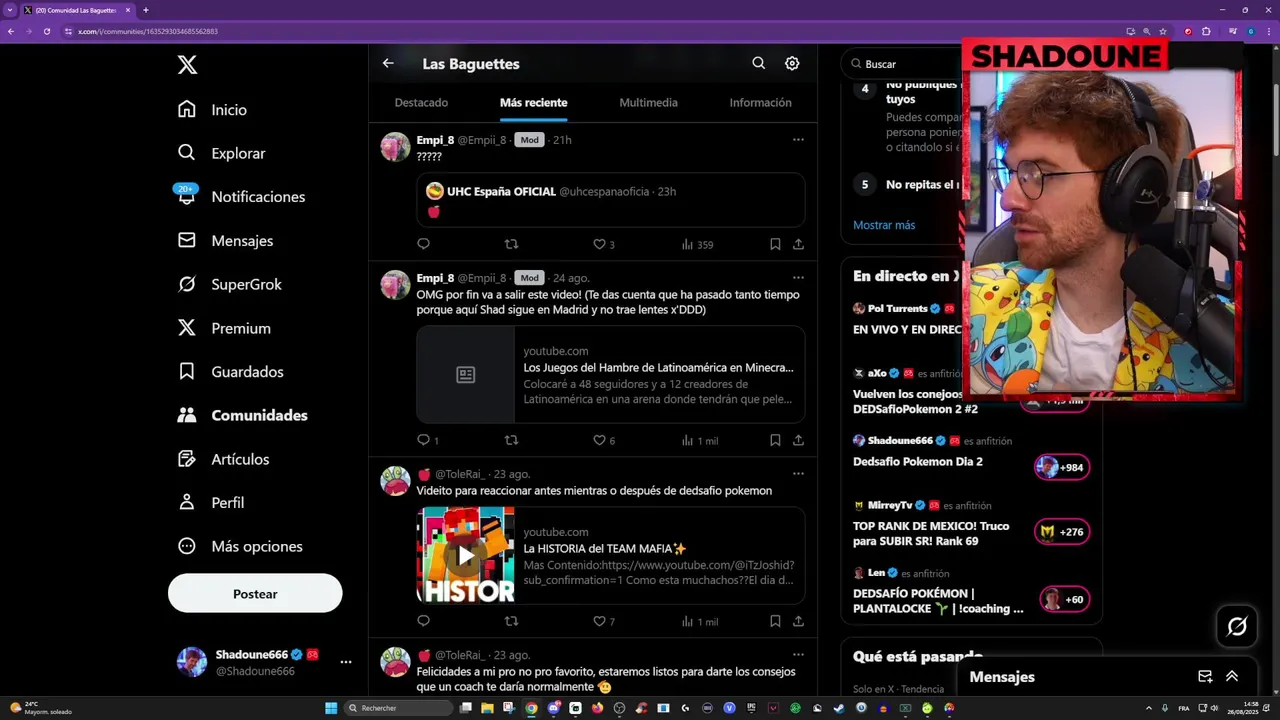
Task: Open more options on Empi_8 ????? post
Action: coord(798,140)
